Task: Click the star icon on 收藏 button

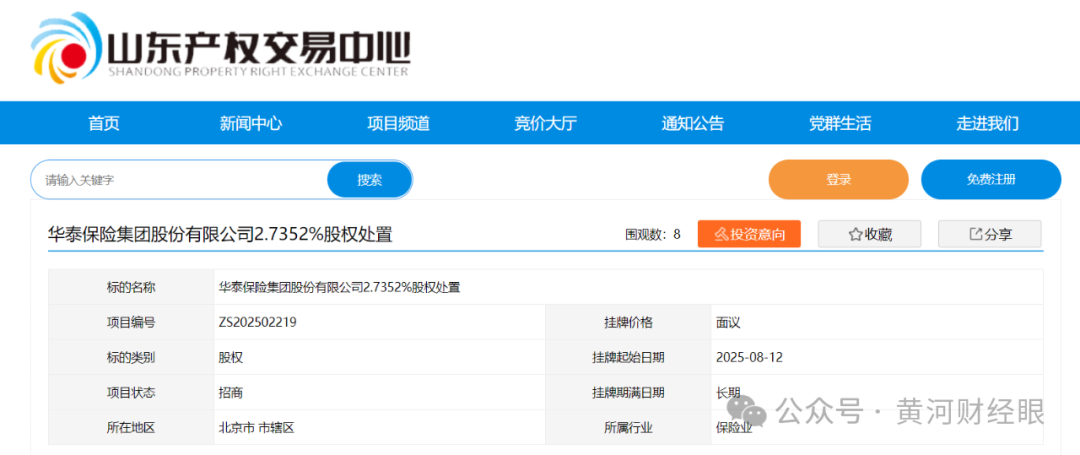Action: pos(855,235)
